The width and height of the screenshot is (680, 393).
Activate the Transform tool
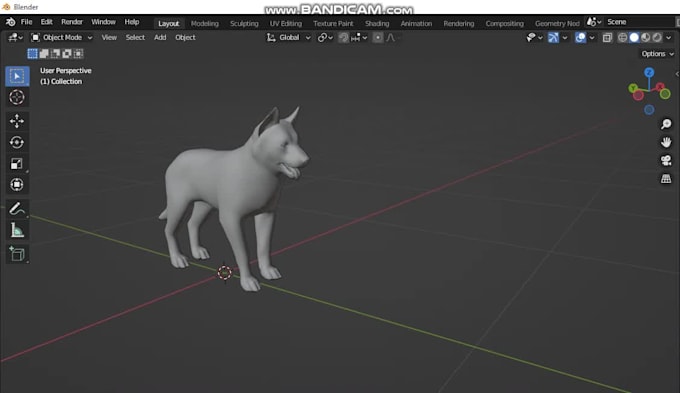[17, 185]
